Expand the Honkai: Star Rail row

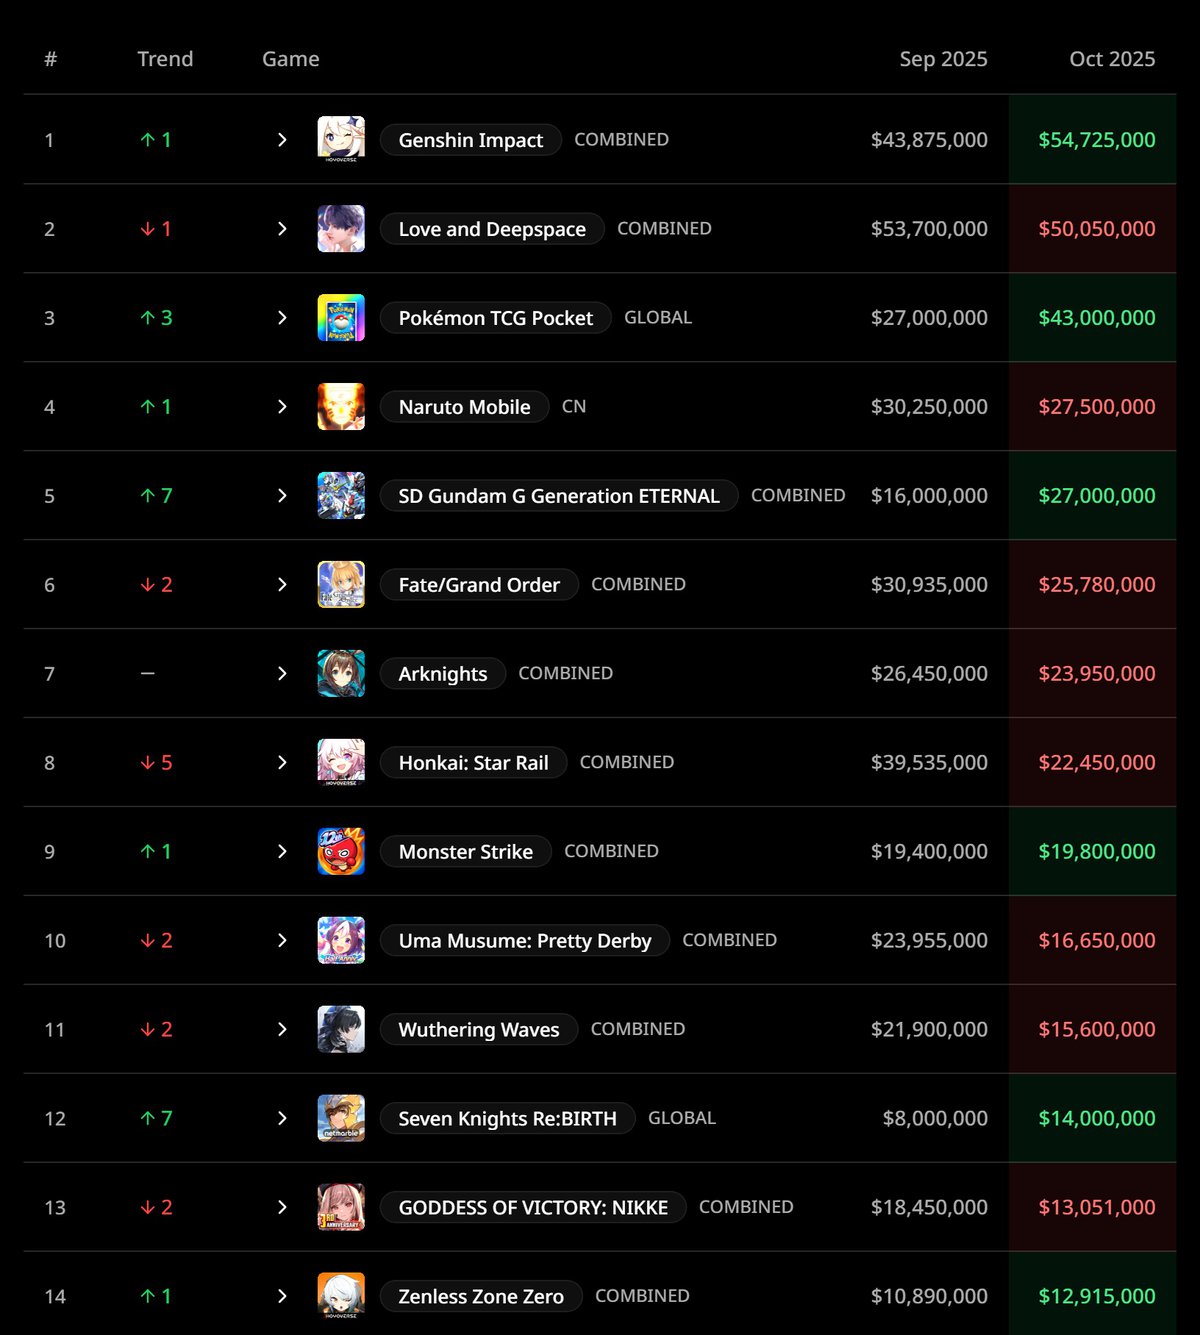(x=282, y=763)
